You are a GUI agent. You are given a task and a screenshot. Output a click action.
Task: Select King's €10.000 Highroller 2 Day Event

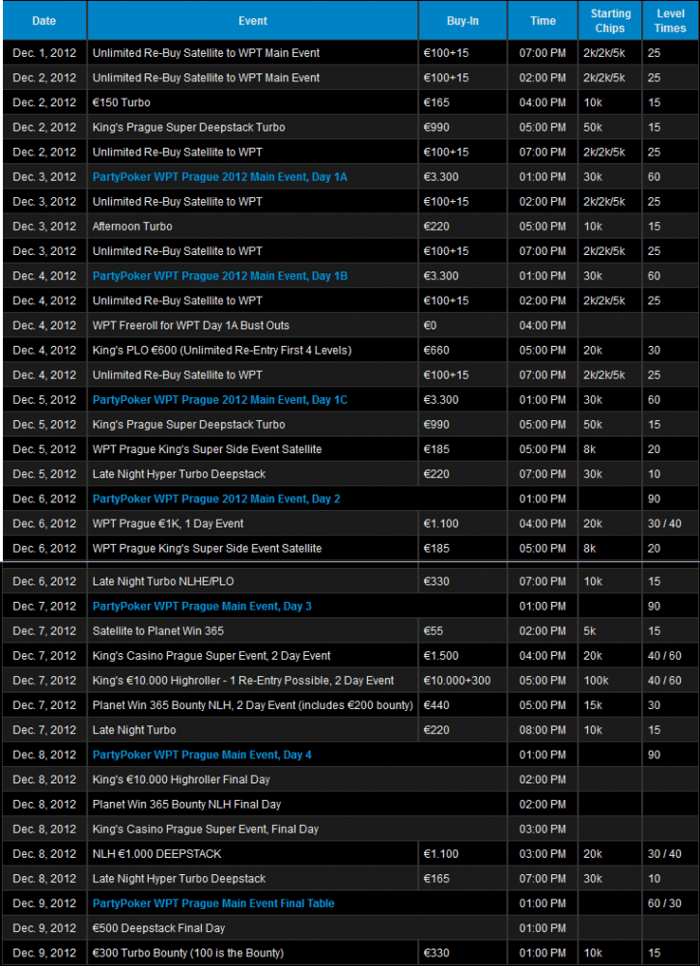pyautogui.click(x=243, y=681)
